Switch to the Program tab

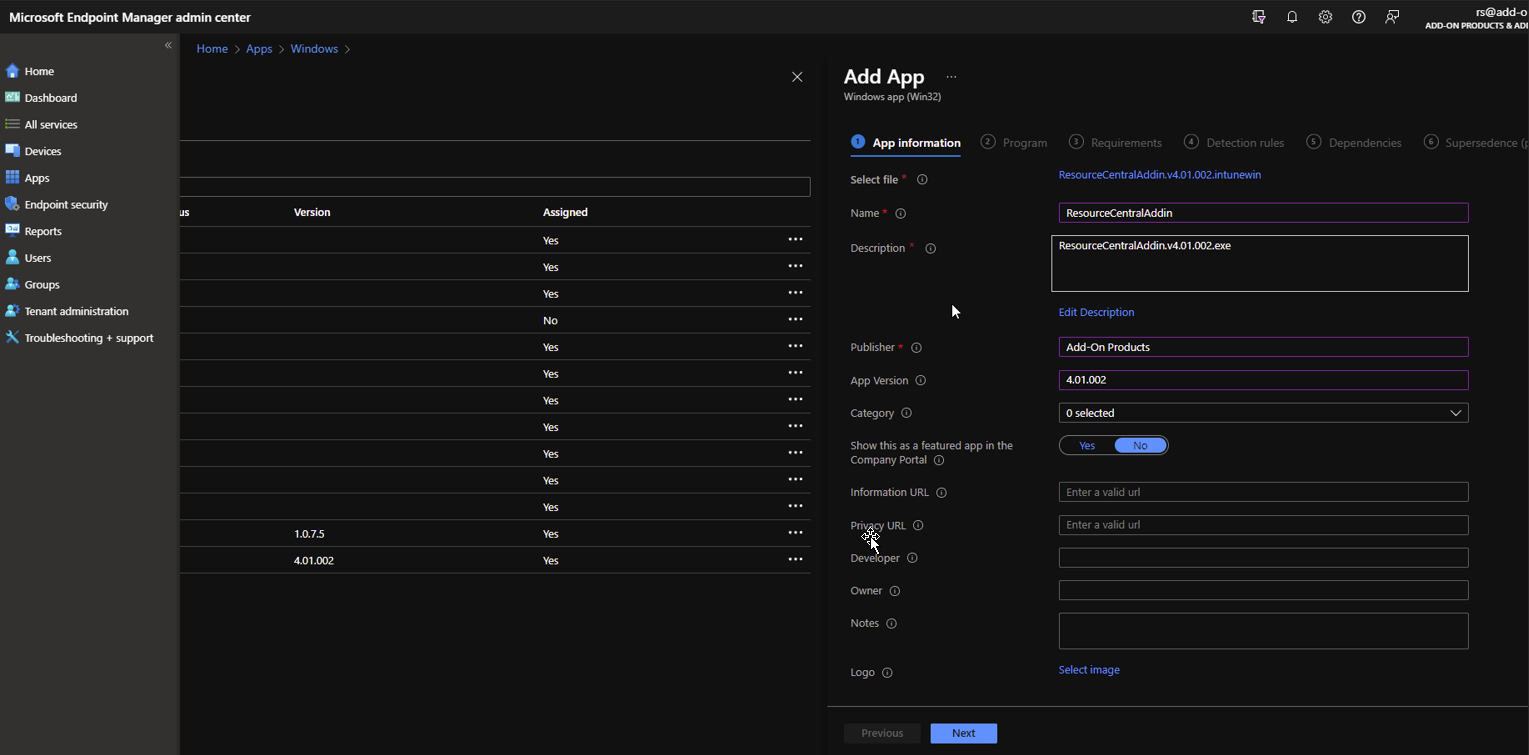click(x=1014, y=143)
